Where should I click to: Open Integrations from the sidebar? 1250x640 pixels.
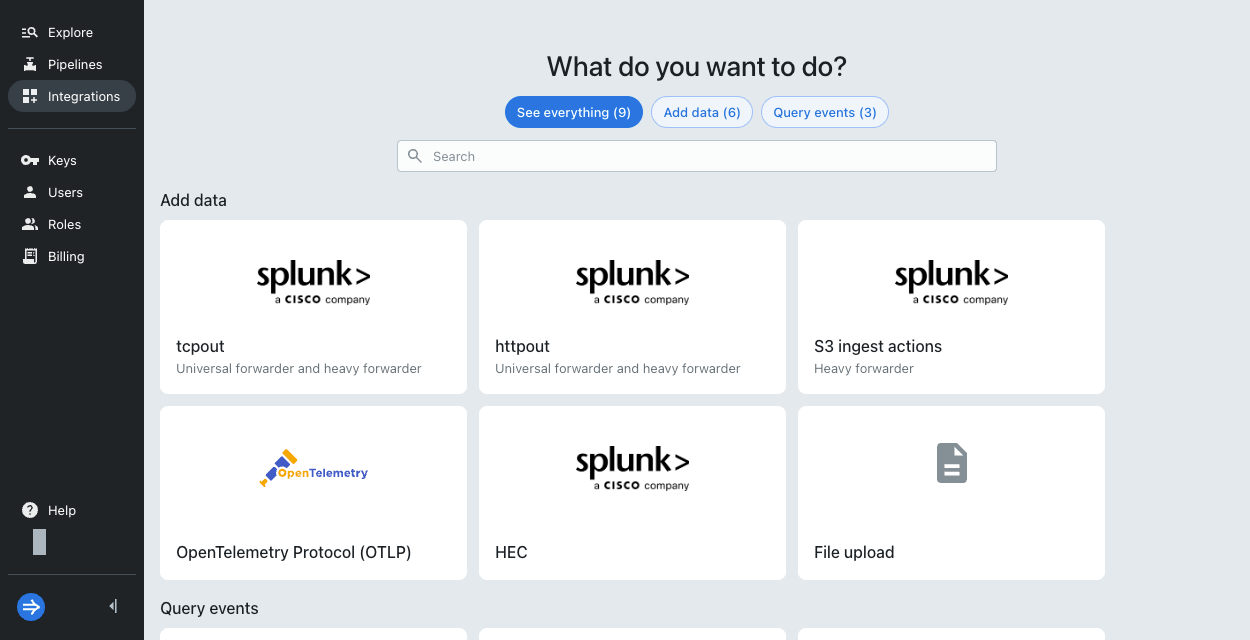click(x=72, y=96)
